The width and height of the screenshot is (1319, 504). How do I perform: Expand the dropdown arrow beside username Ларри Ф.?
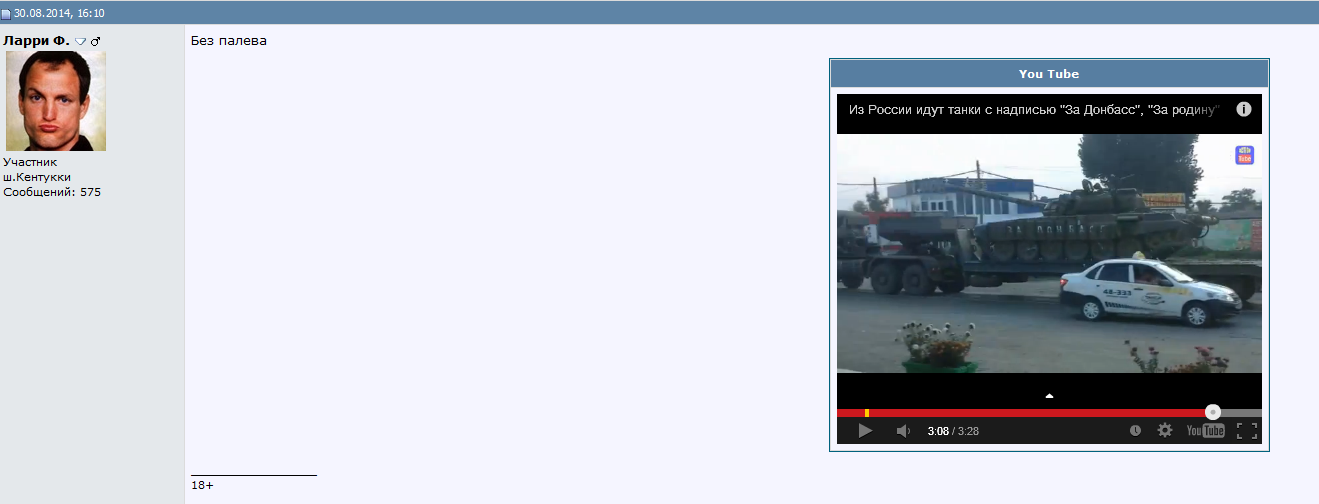pyautogui.click(x=81, y=41)
